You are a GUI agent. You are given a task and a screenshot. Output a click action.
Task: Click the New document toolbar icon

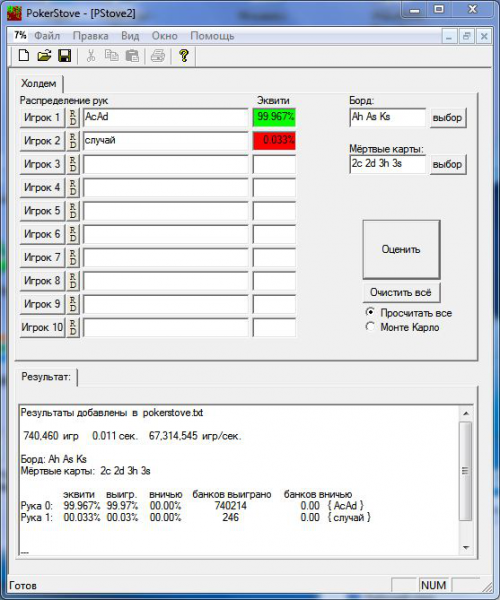coord(24,56)
